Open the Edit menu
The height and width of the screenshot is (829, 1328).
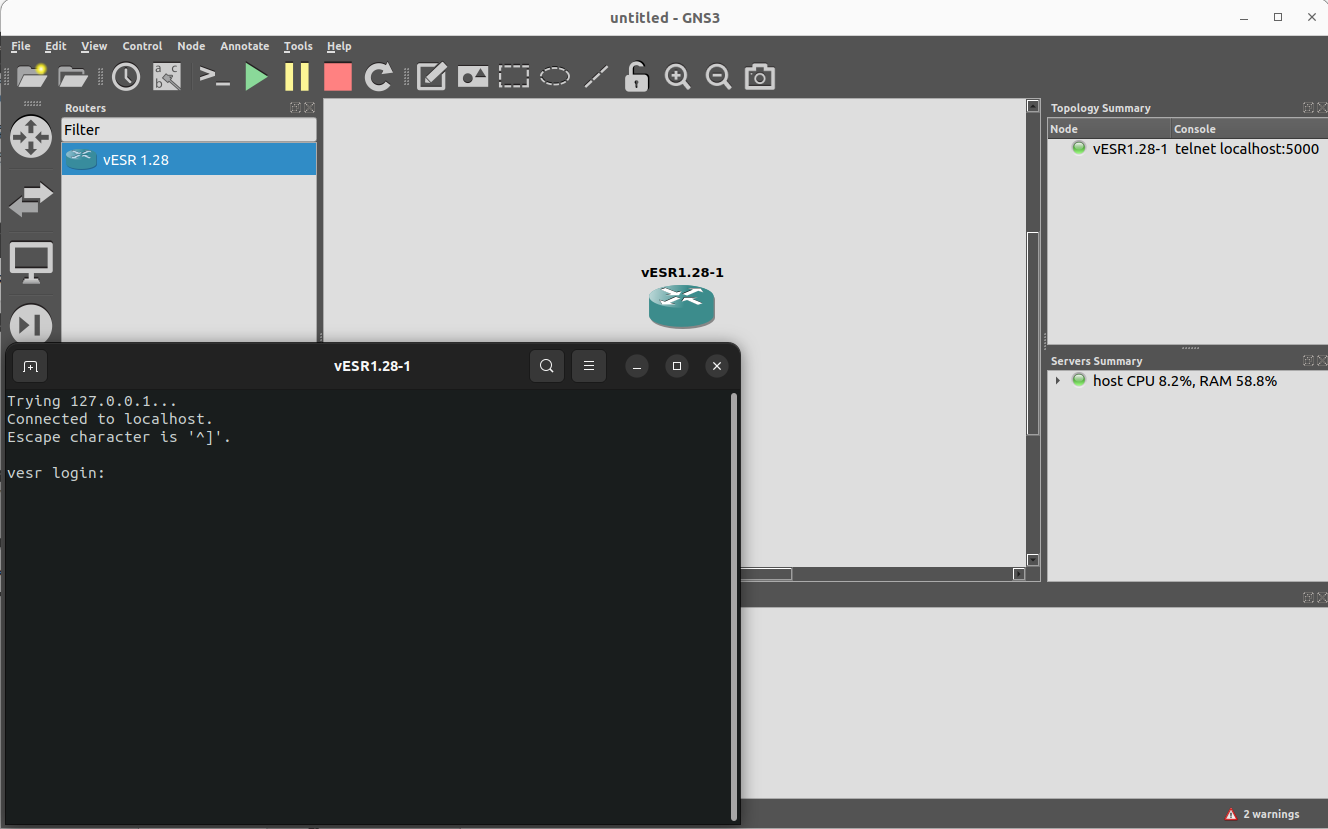point(55,46)
